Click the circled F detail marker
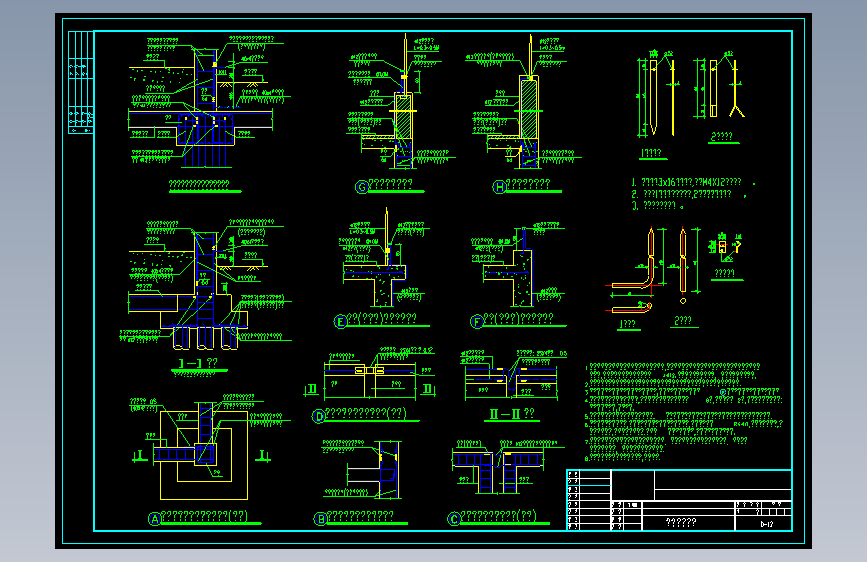This screenshot has height=562, width=867. point(477,321)
